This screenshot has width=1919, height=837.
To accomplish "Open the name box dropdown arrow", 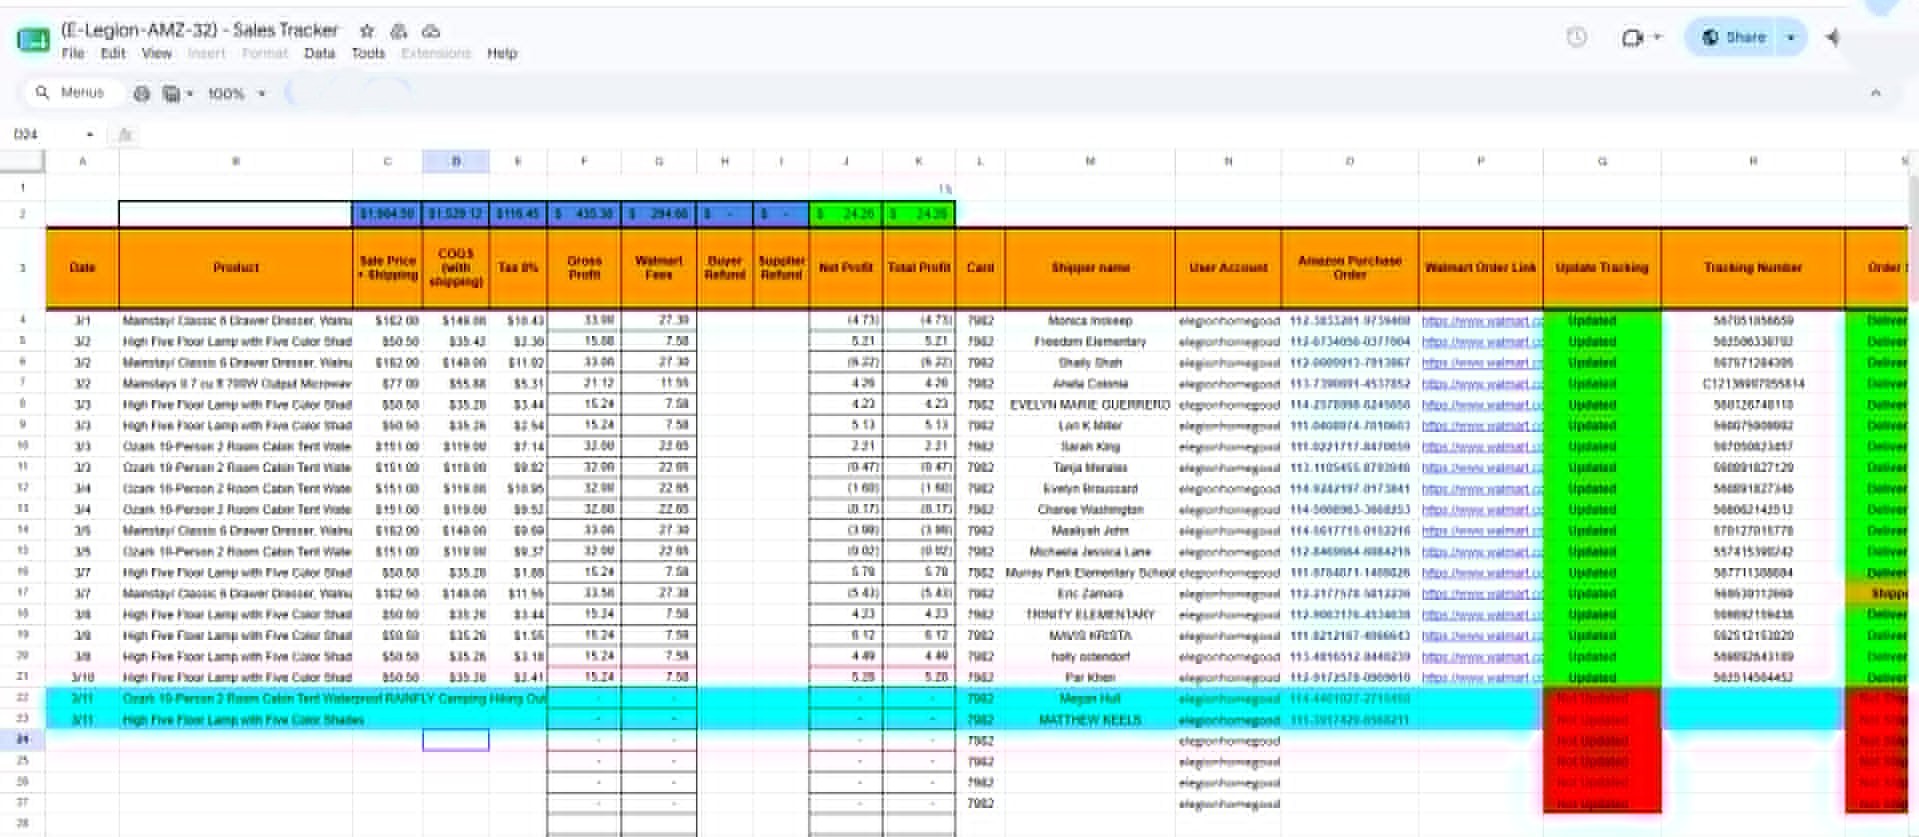I will (x=90, y=134).
